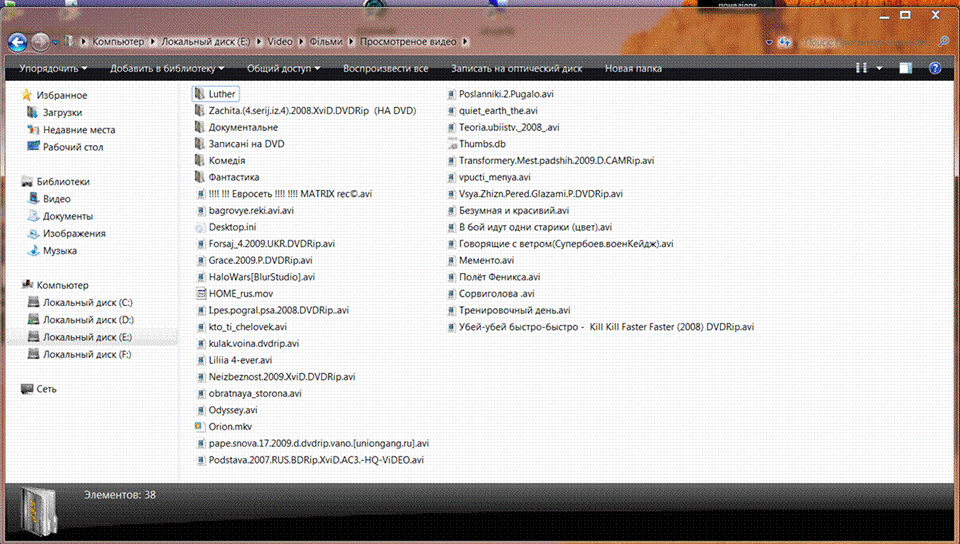Select Локальный диск (E:) breadcrumb segment

tap(205, 42)
